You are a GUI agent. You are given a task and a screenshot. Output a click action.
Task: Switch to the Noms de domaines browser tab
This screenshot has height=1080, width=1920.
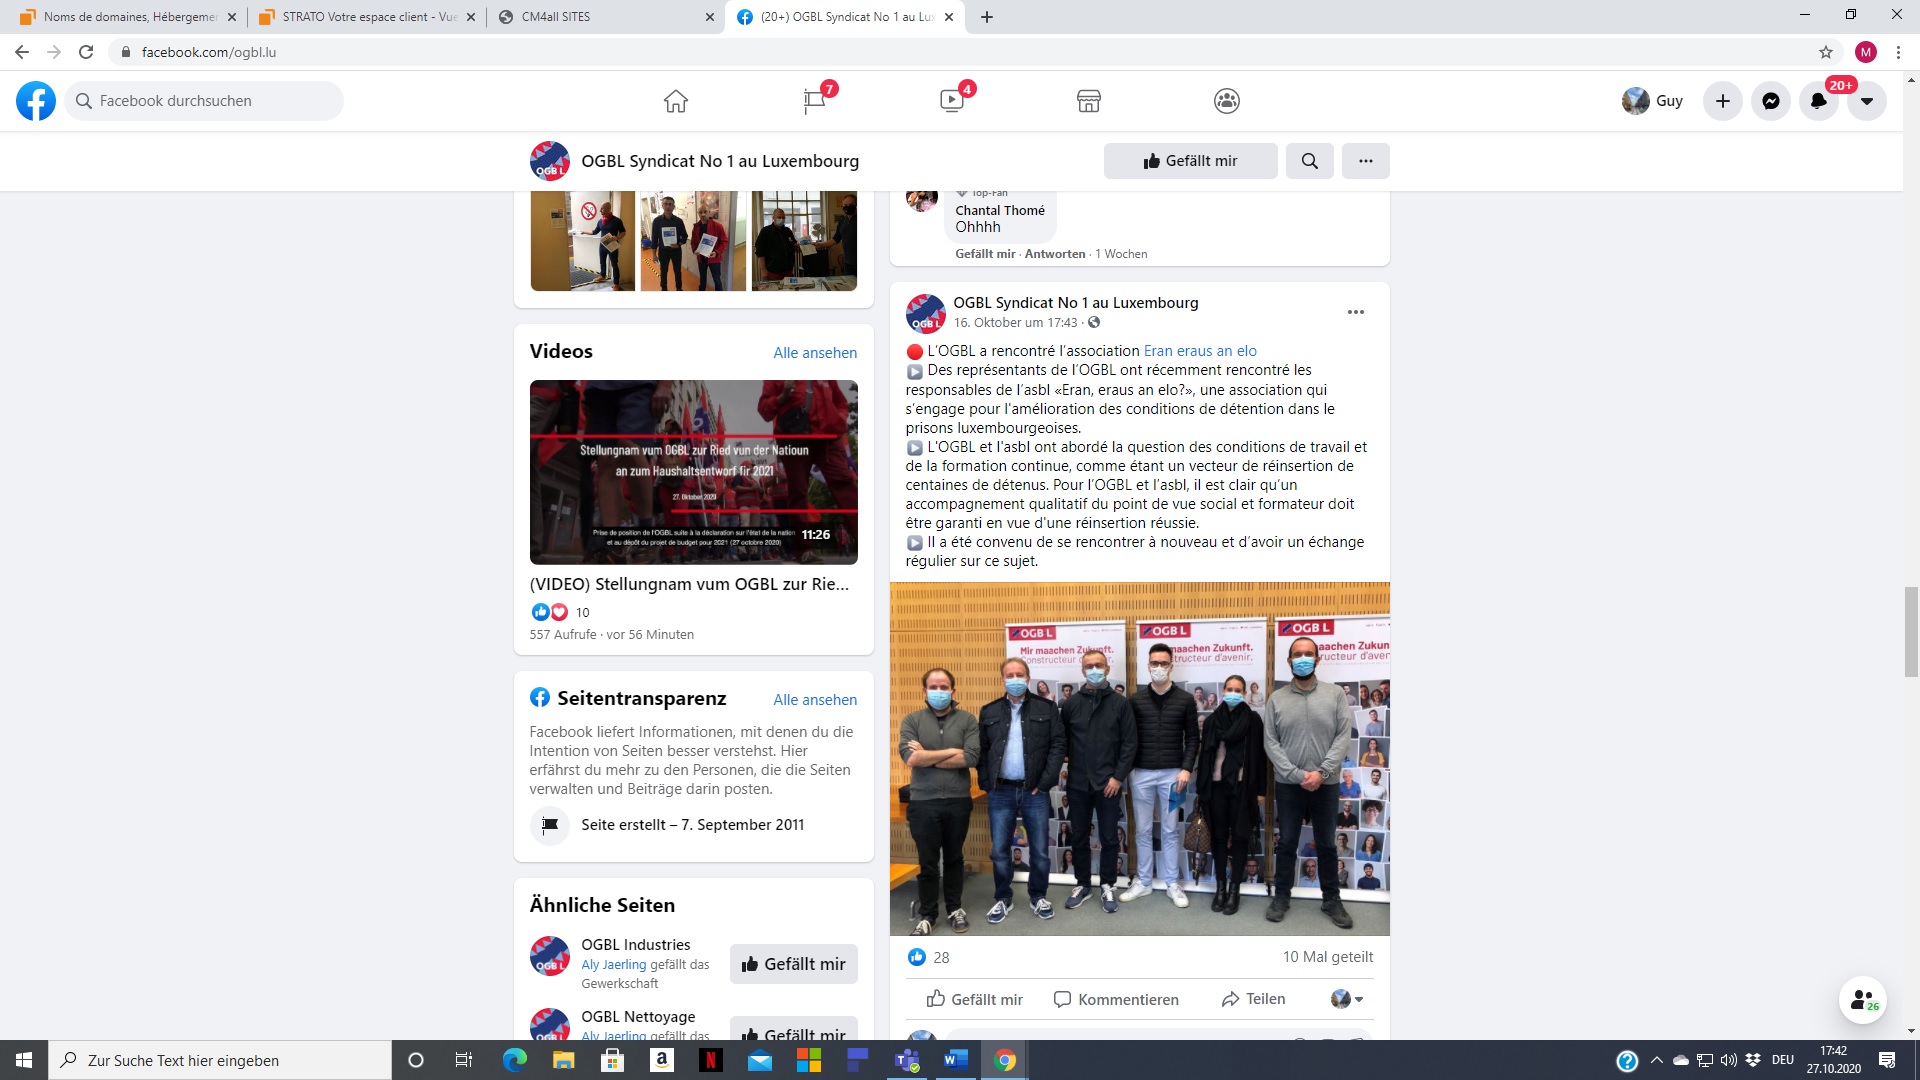click(128, 17)
